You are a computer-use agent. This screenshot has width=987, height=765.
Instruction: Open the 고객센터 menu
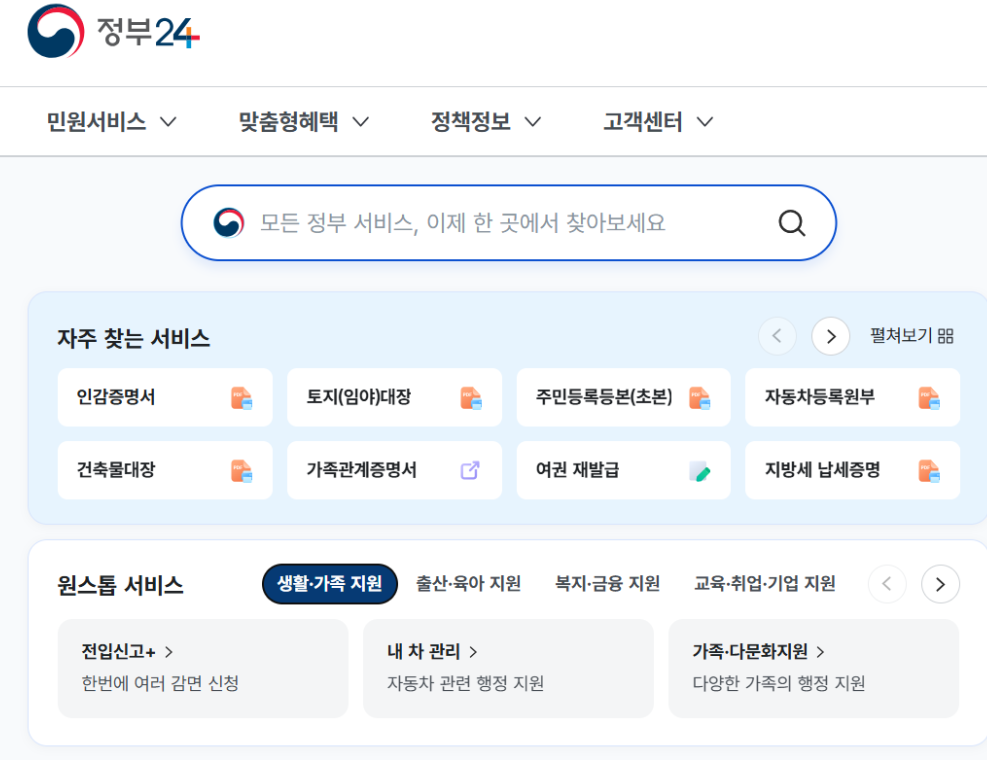click(x=658, y=122)
